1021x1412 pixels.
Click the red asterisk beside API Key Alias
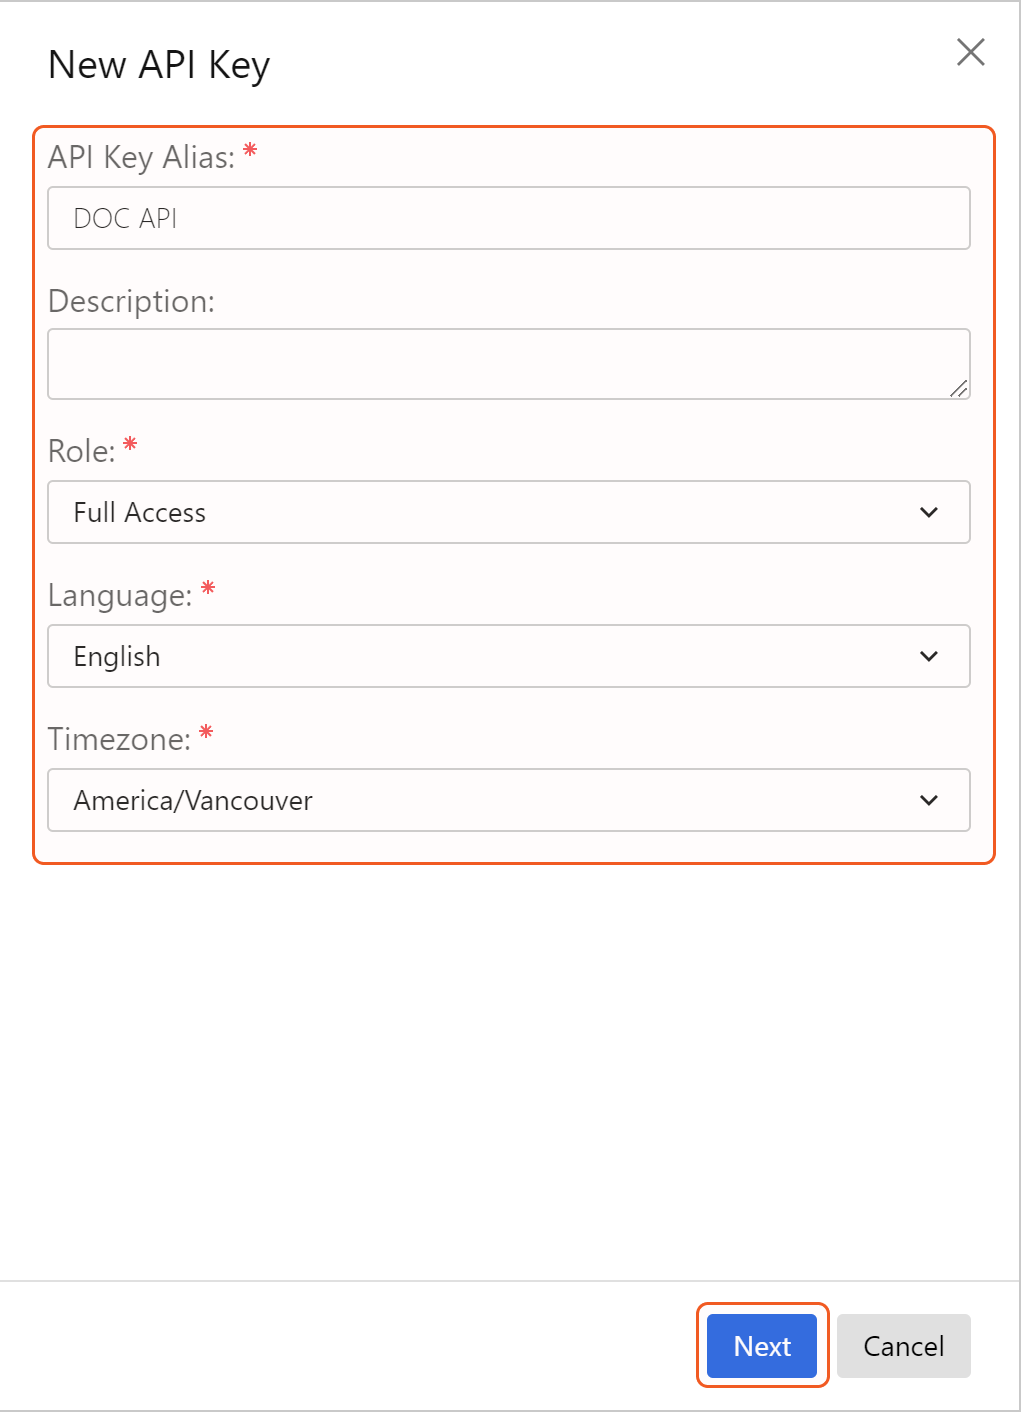pyautogui.click(x=250, y=151)
